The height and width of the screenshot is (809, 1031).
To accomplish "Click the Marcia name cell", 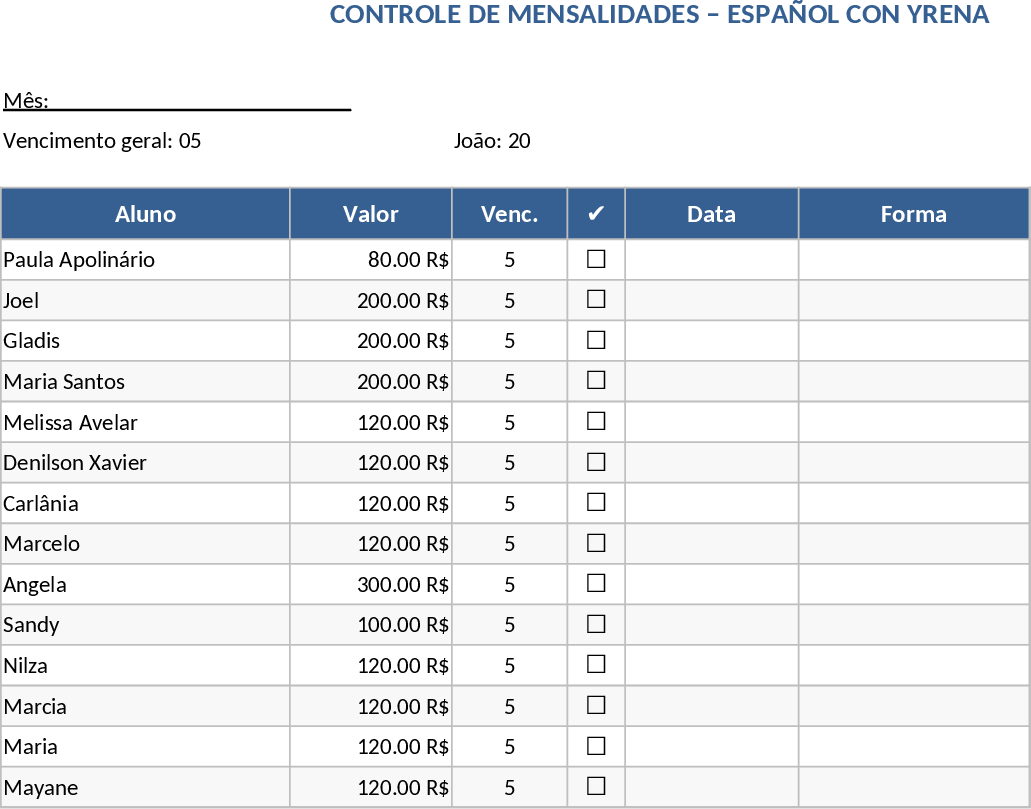I will [x=145, y=706].
